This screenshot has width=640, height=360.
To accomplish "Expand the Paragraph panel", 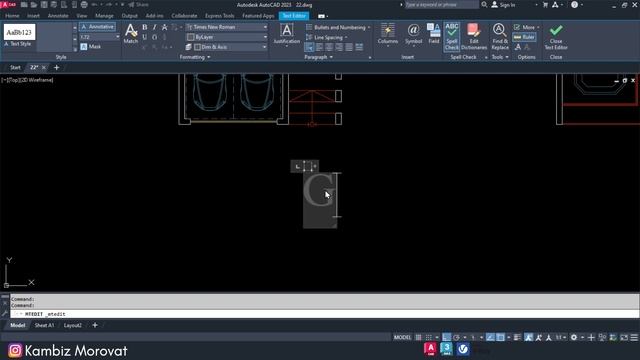I will point(318,57).
